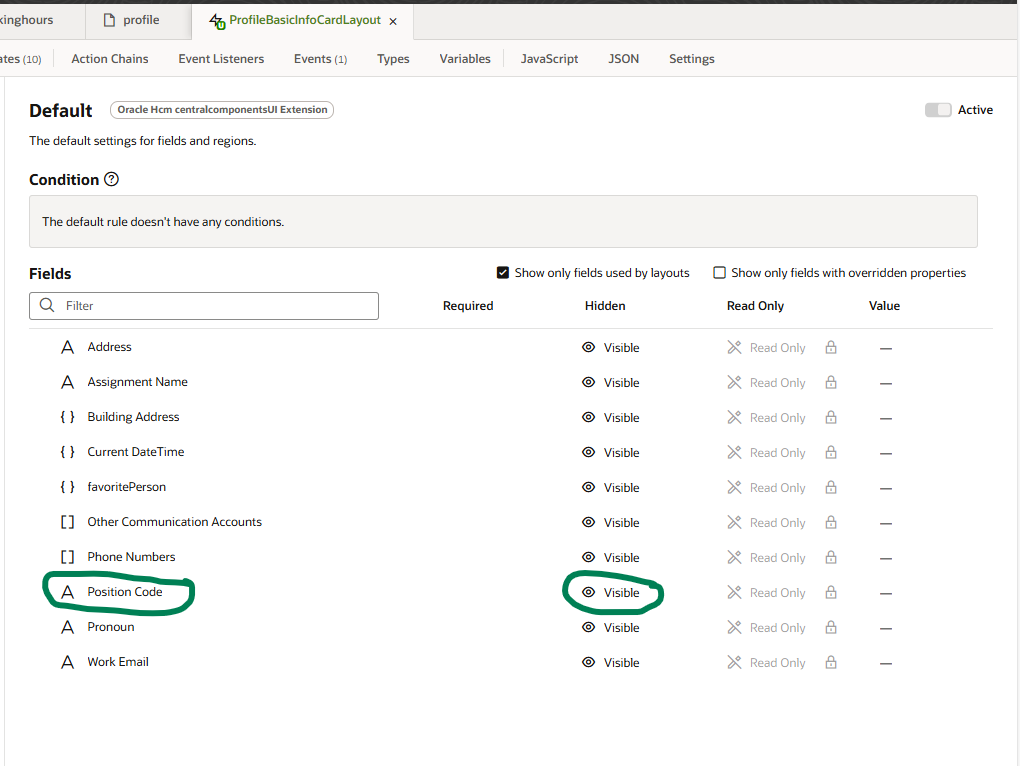
Task: Open the Action Chains tab
Action: [110, 59]
